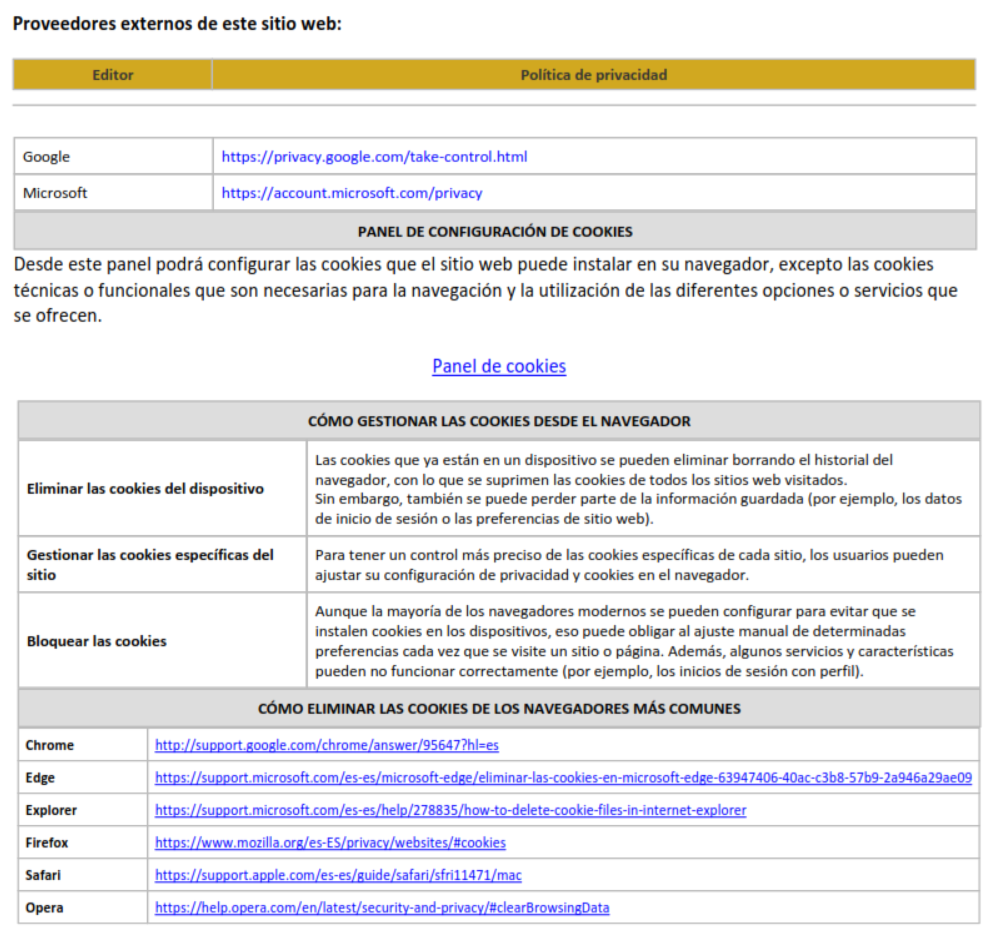Image resolution: width=992 pixels, height=938 pixels.
Task: Click 'CÓMO GESTIONAR LAS COOKIES DESDE EL NAVEGADOR' heading
Action: tap(499, 421)
